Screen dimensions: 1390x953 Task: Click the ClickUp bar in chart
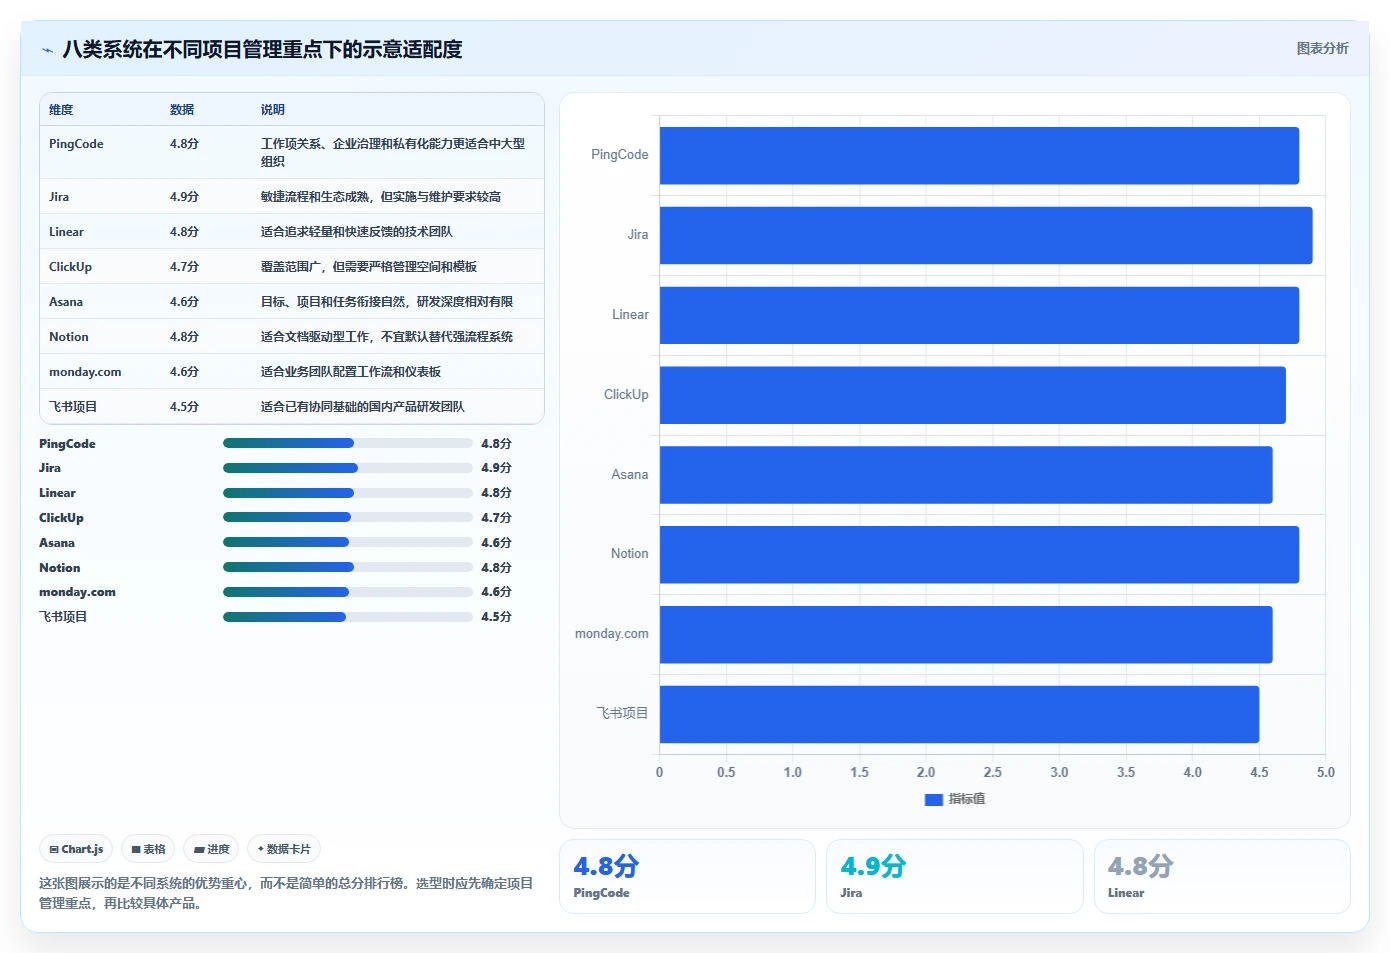pos(973,395)
